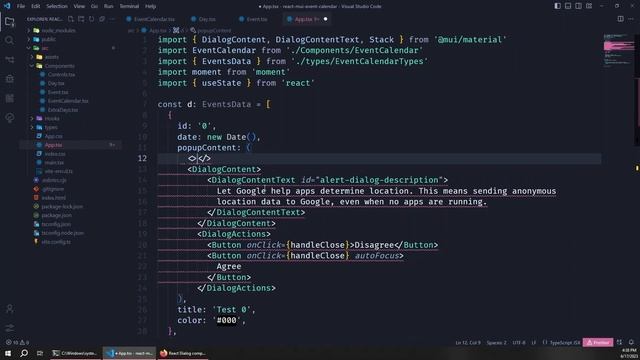Open the Source Control view
640x360 pixels.
click(x=9, y=60)
